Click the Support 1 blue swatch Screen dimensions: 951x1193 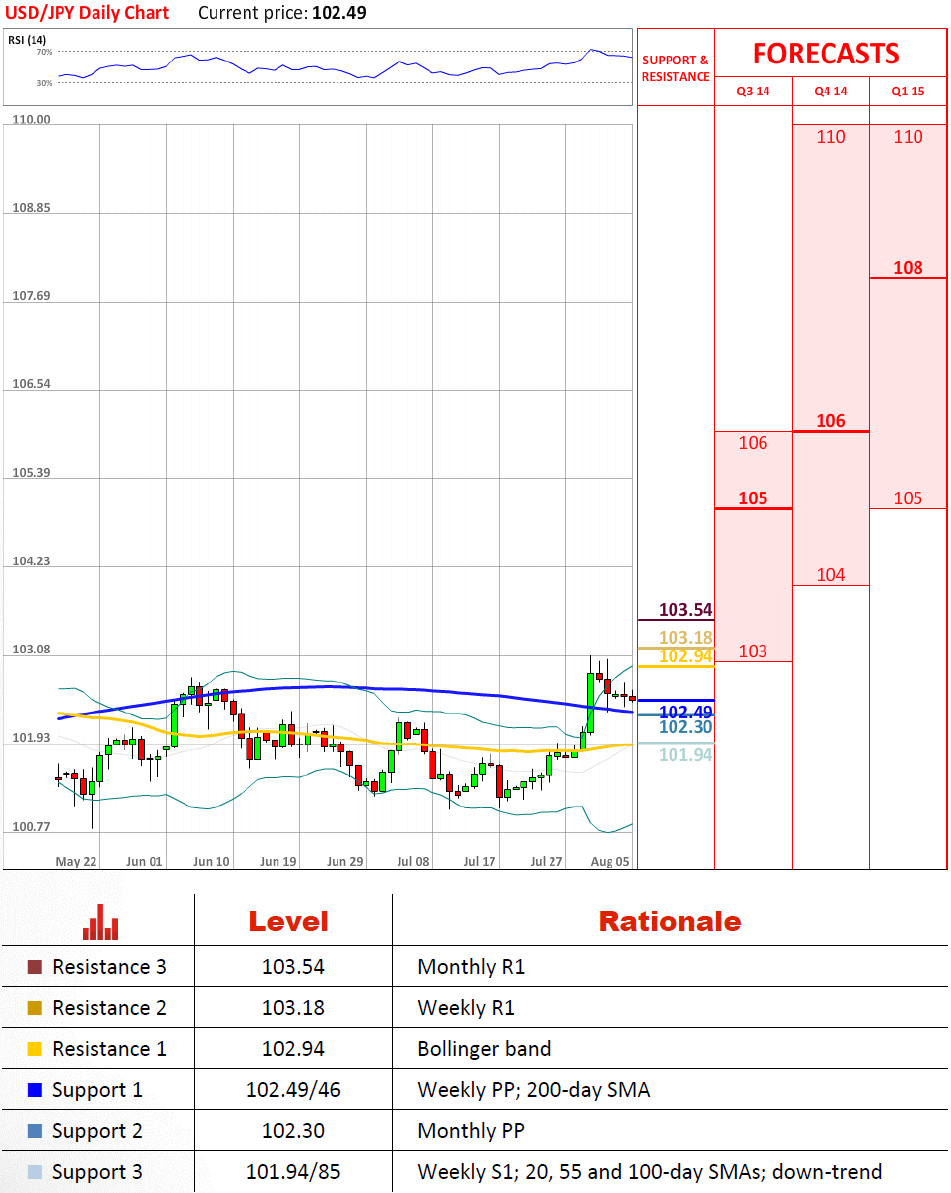point(34,1090)
